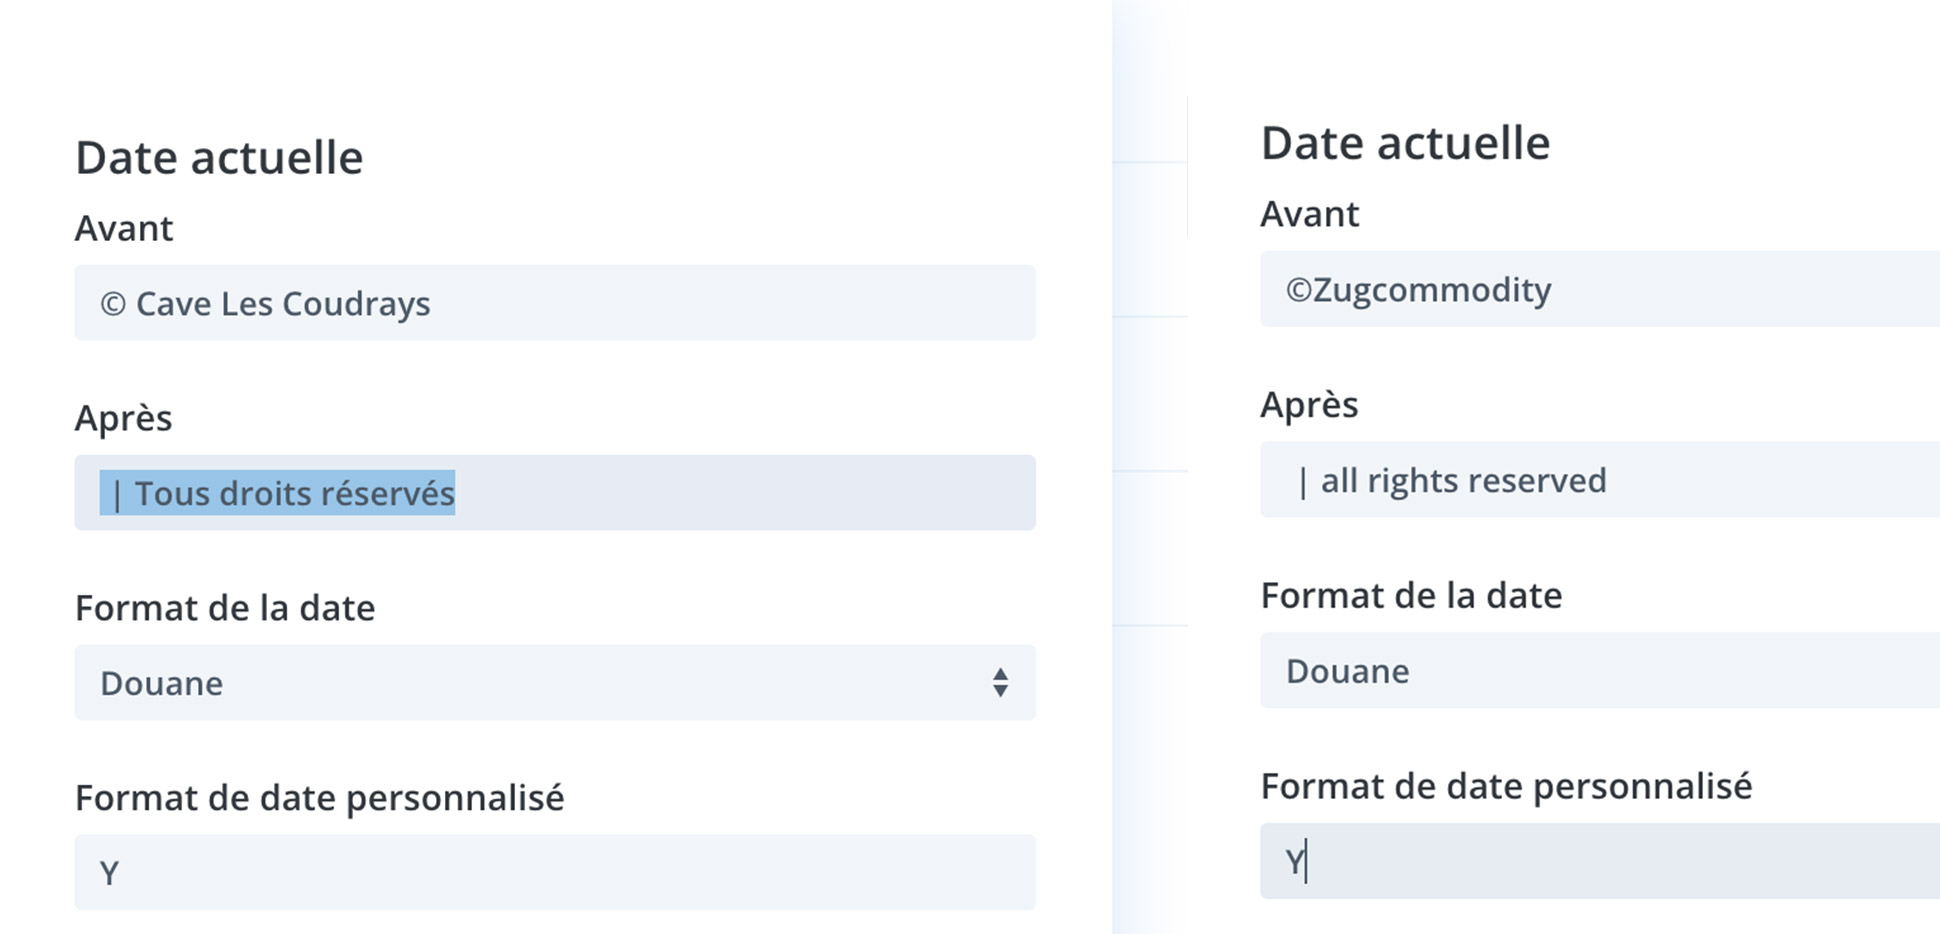Open Douane dropdown below "all rights reserved"
Viewport: 1940px width, 934px height.
[1598, 671]
